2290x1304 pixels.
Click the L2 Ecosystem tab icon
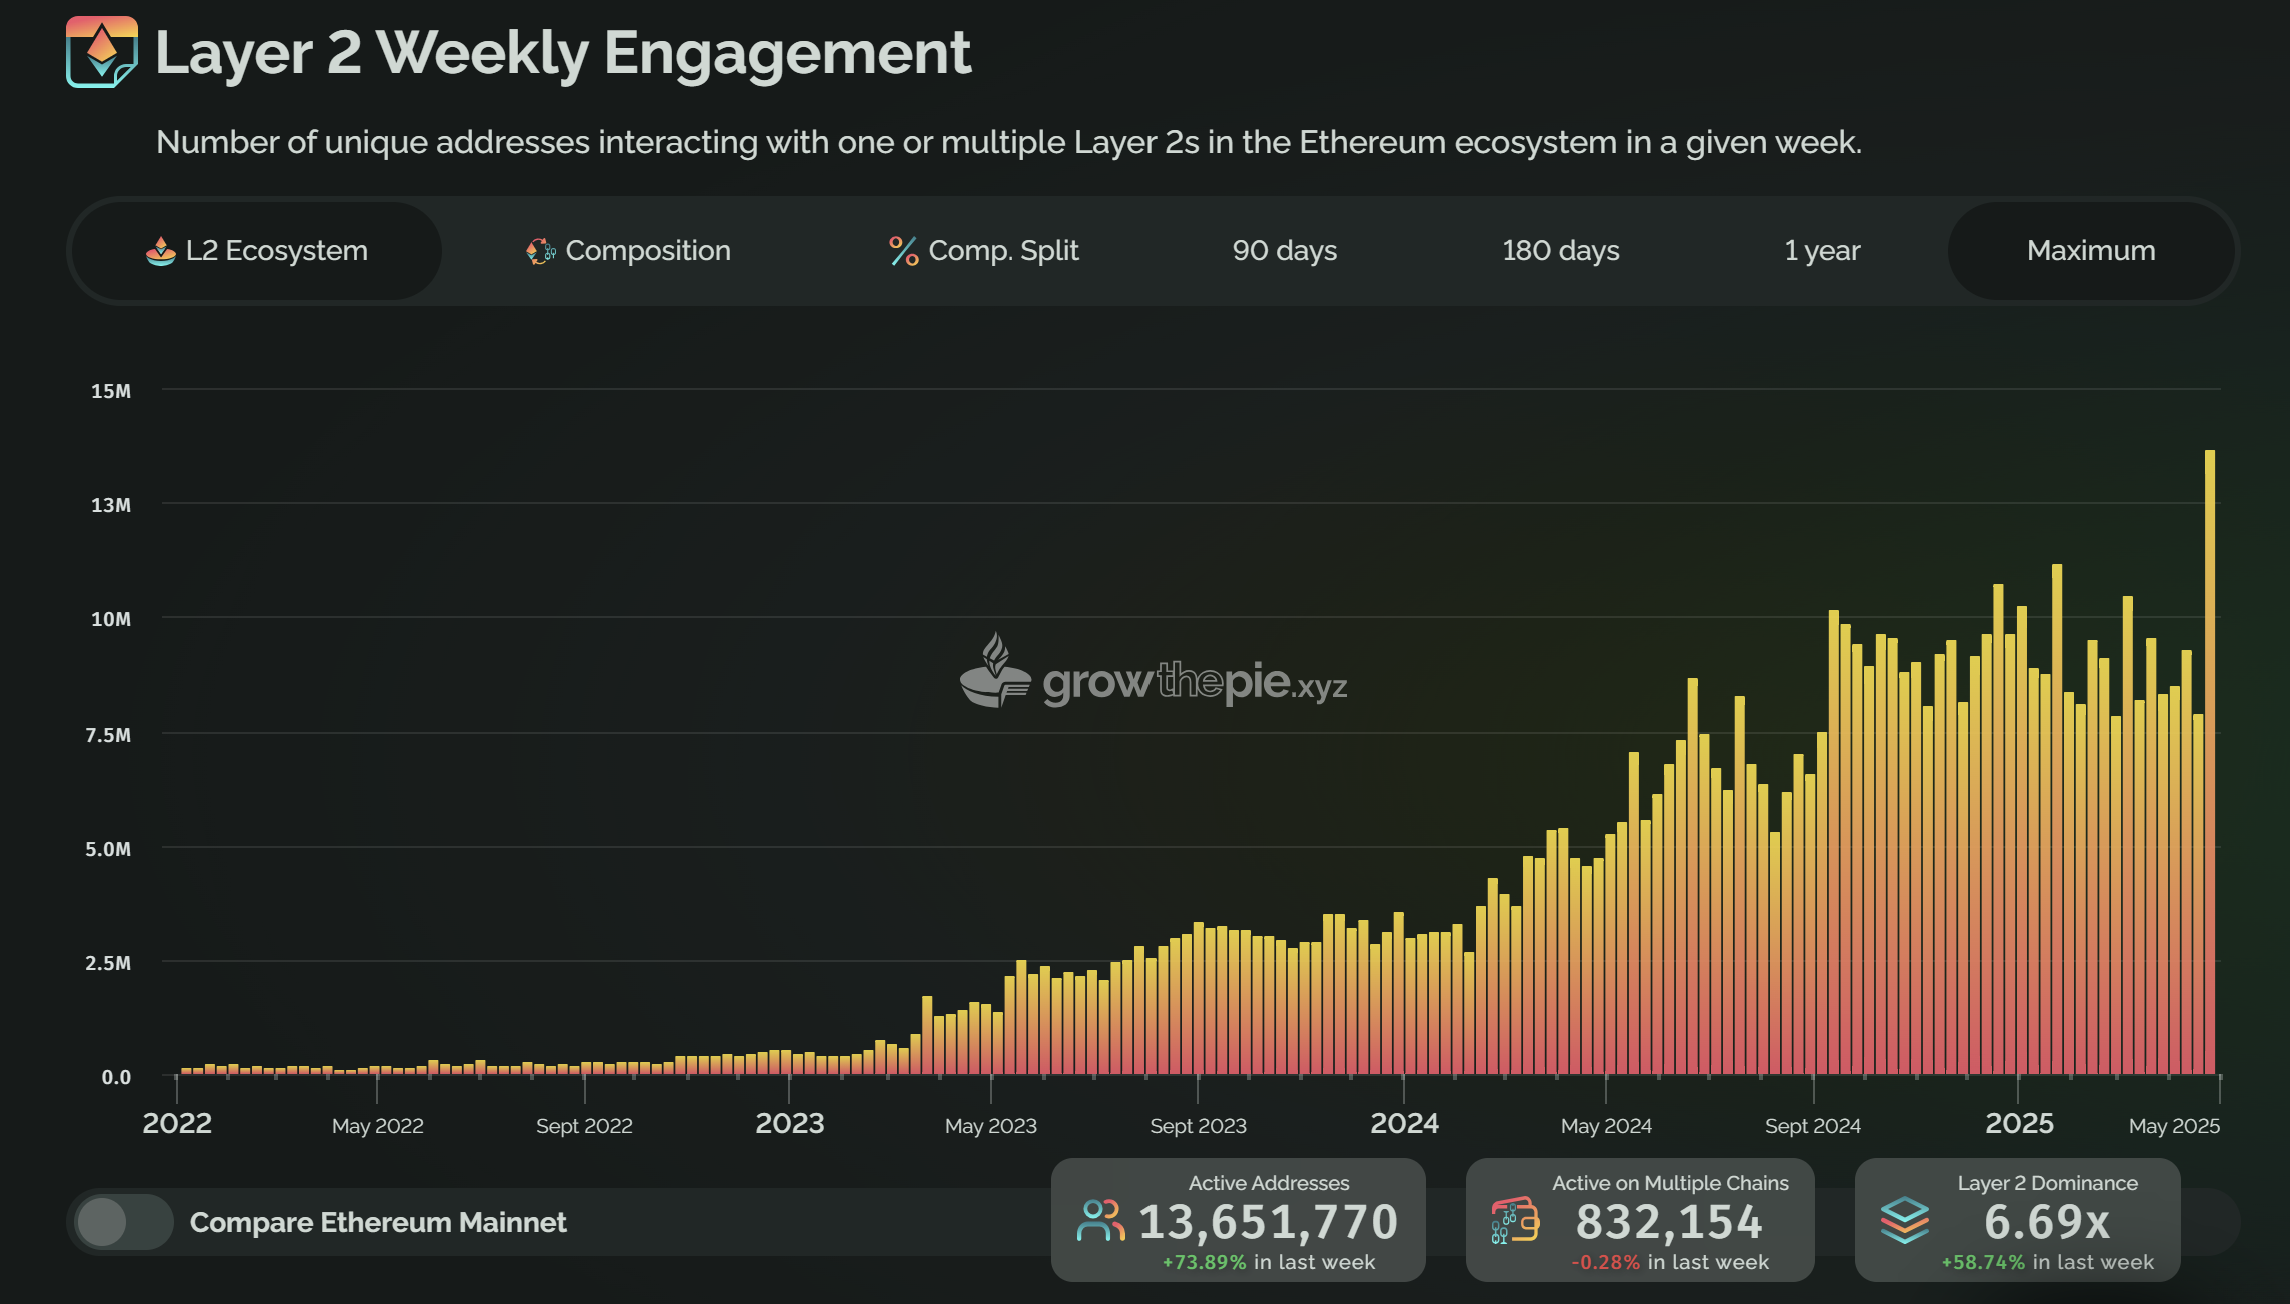[160, 251]
